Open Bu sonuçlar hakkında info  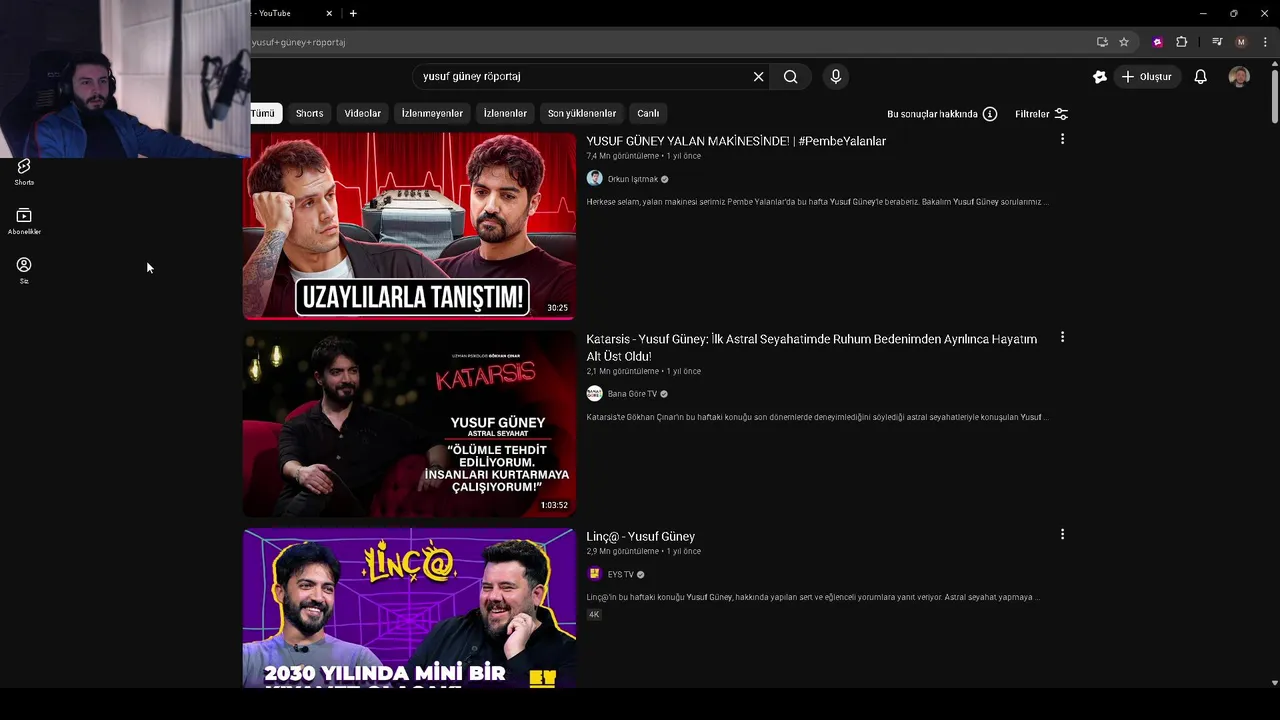pos(942,114)
